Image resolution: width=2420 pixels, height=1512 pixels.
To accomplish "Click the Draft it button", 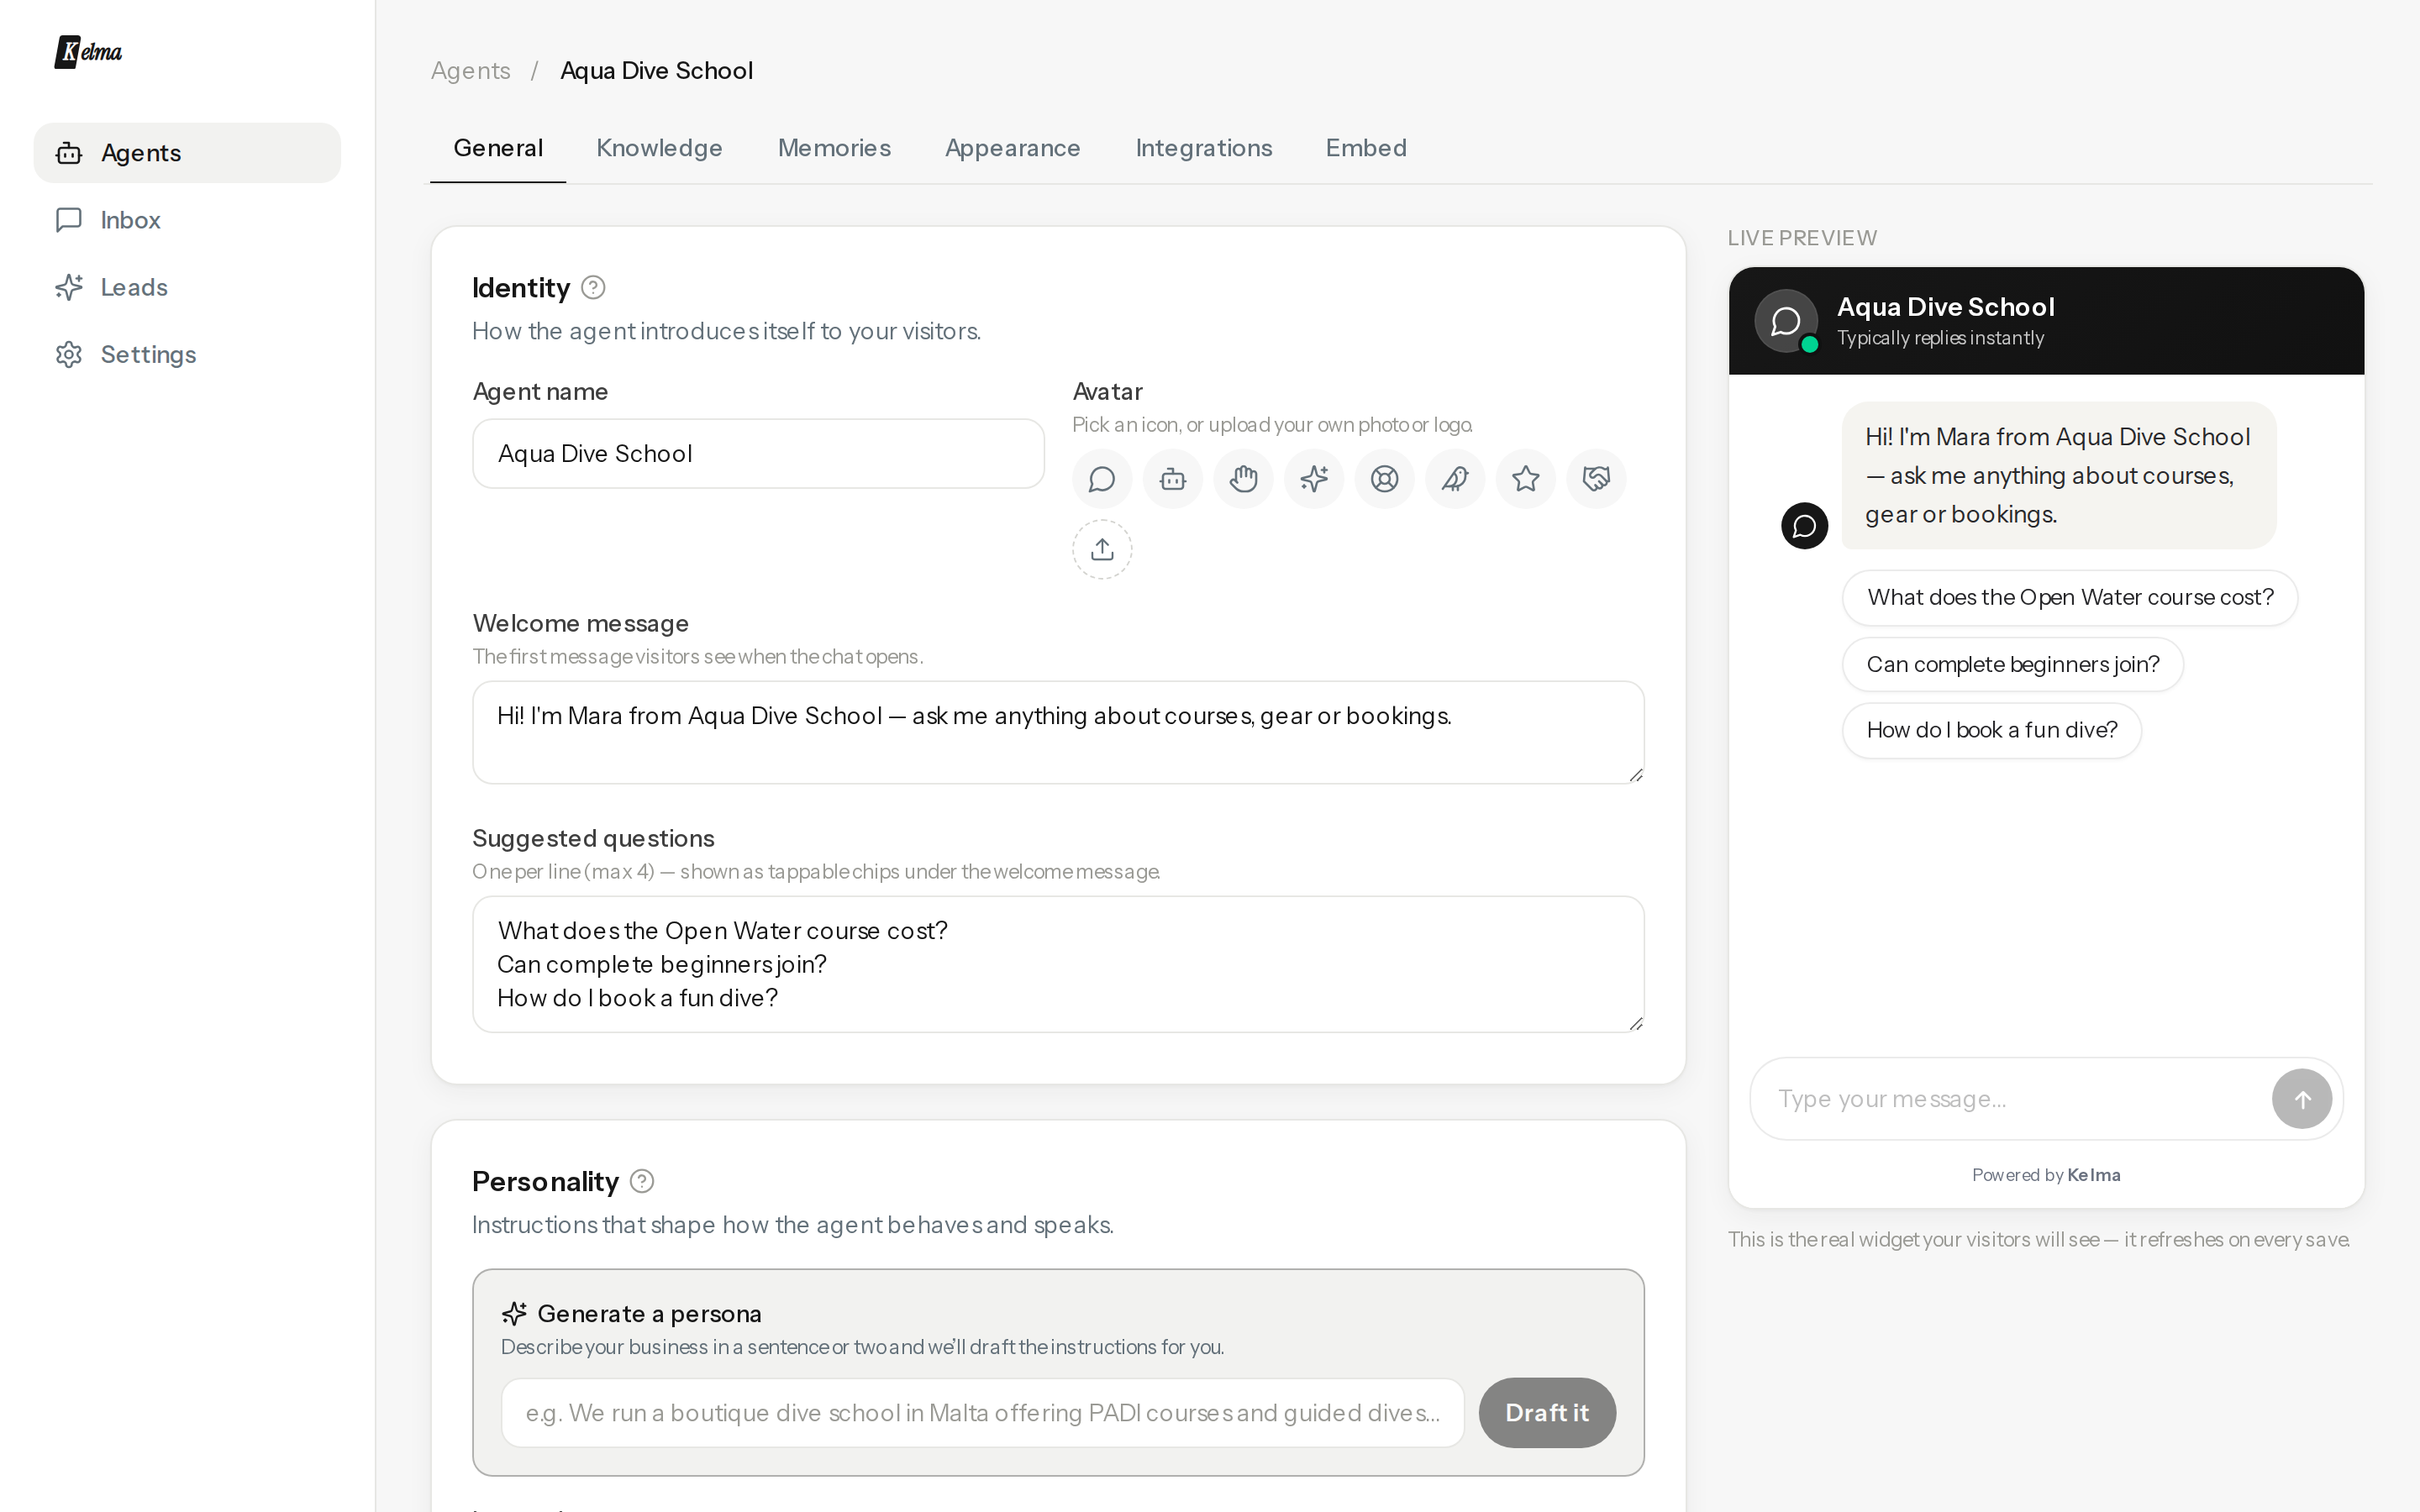I will point(1547,1413).
